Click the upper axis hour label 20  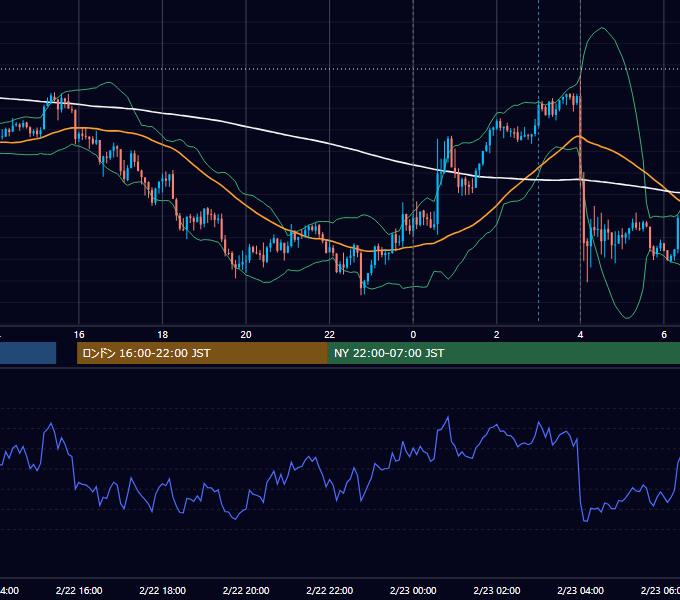(x=246, y=335)
